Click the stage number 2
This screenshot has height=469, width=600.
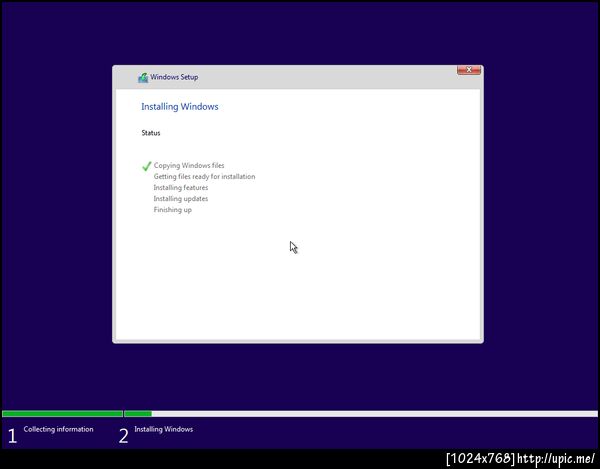tap(123, 436)
